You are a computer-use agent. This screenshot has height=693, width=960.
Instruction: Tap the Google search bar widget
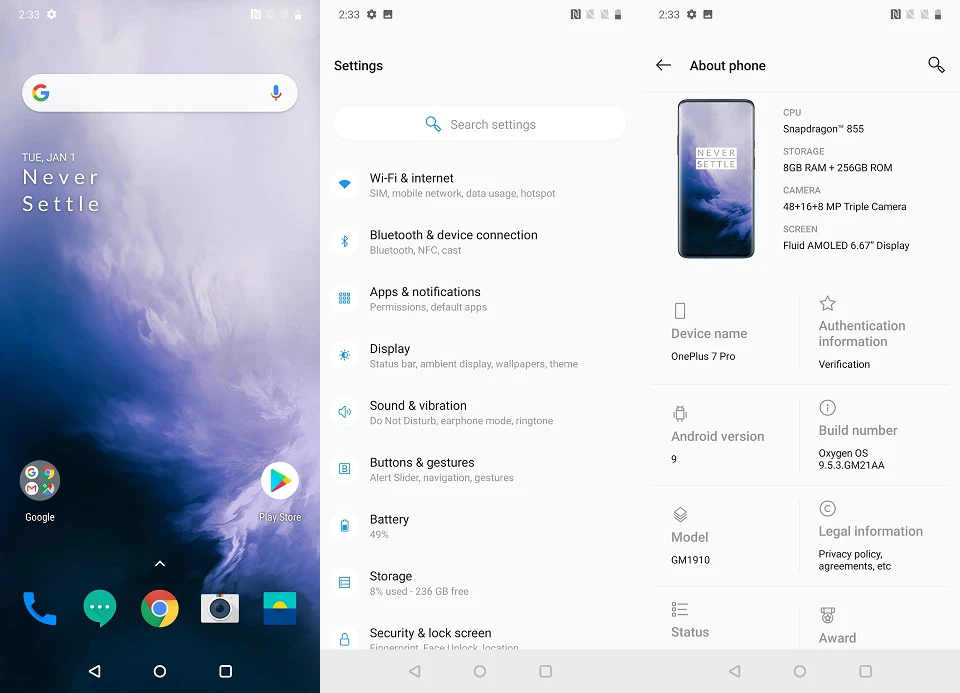tap(160, 93)
